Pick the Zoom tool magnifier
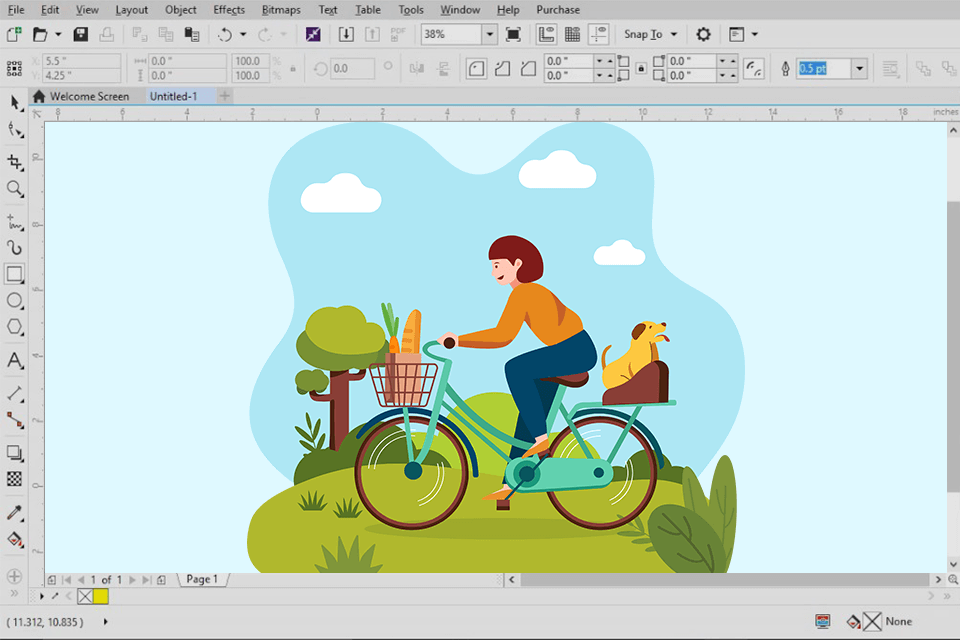This screenshot has height=640, width=960. tap(14, 188)
